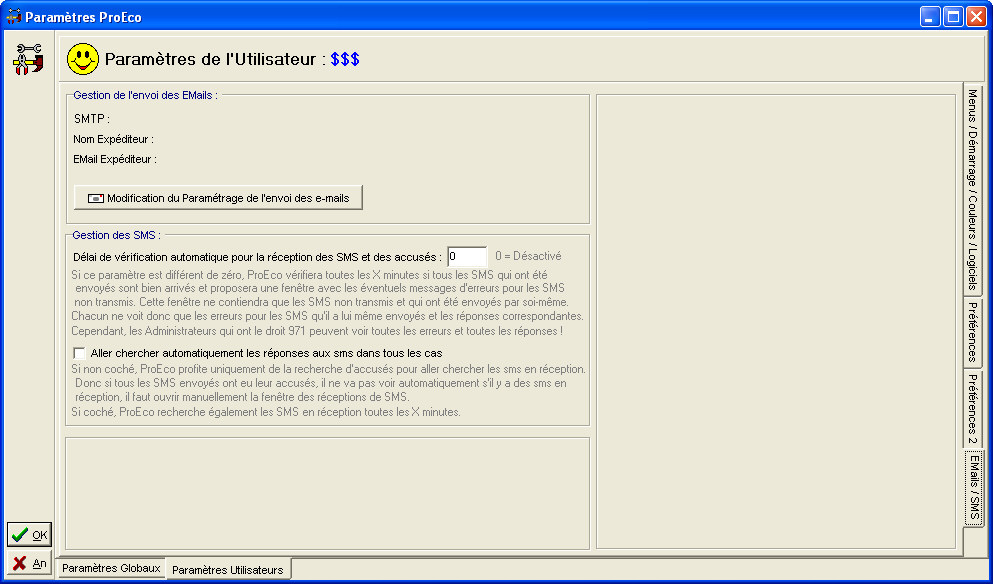Viewport: 993px width, 584px height.
Task: Click the Nom Expéditeur : label
Action: [x=113, y=139]
